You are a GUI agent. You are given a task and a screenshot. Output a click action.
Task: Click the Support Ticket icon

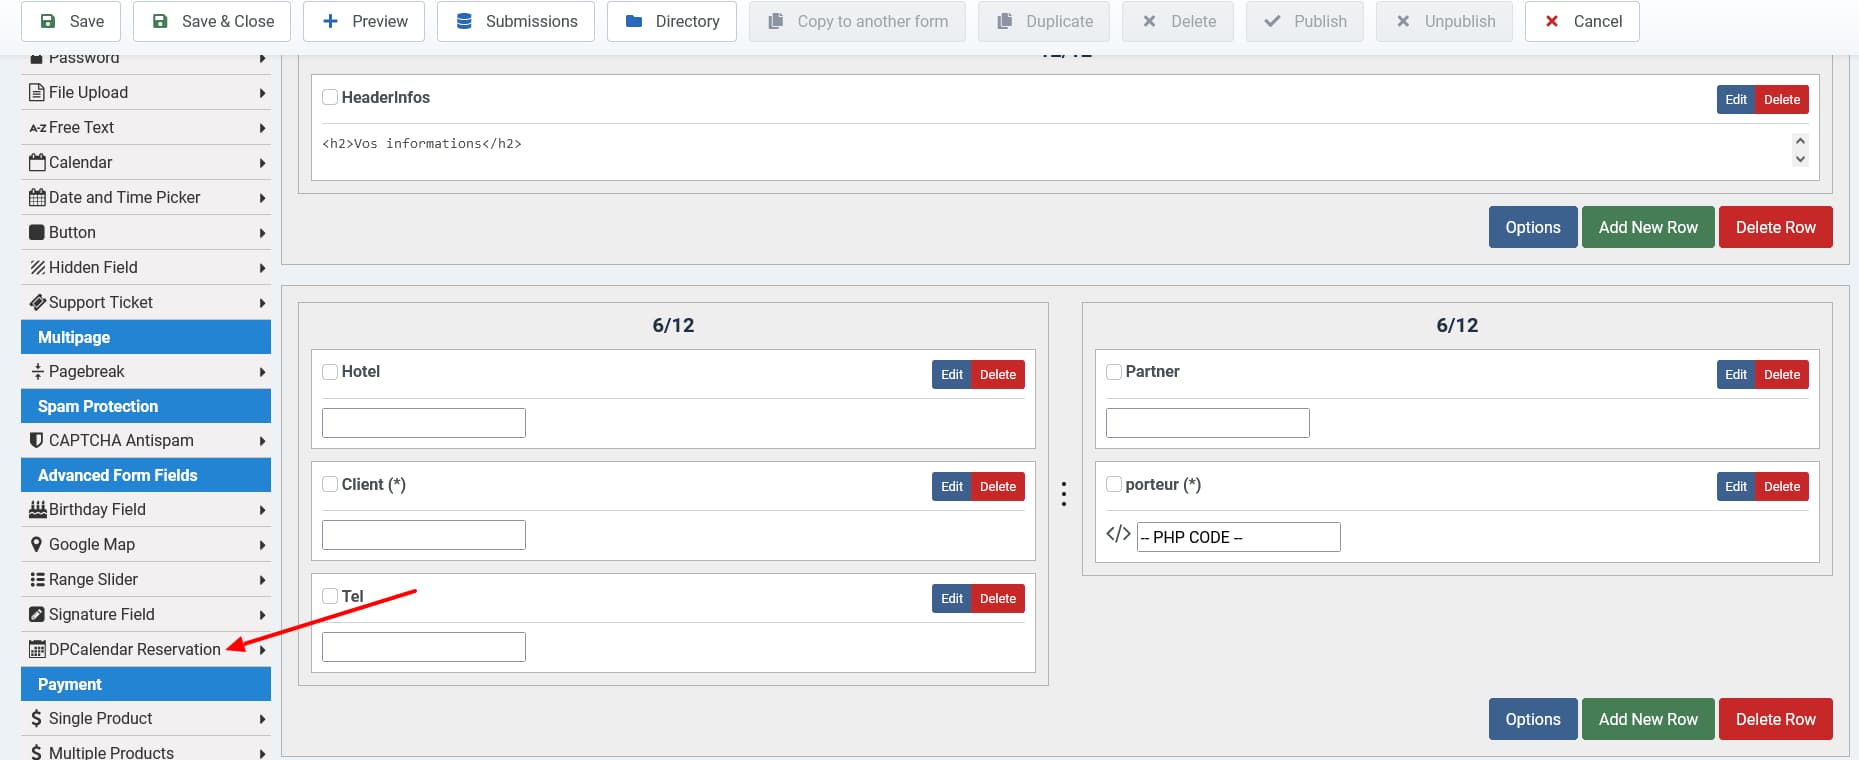[37, 302]
